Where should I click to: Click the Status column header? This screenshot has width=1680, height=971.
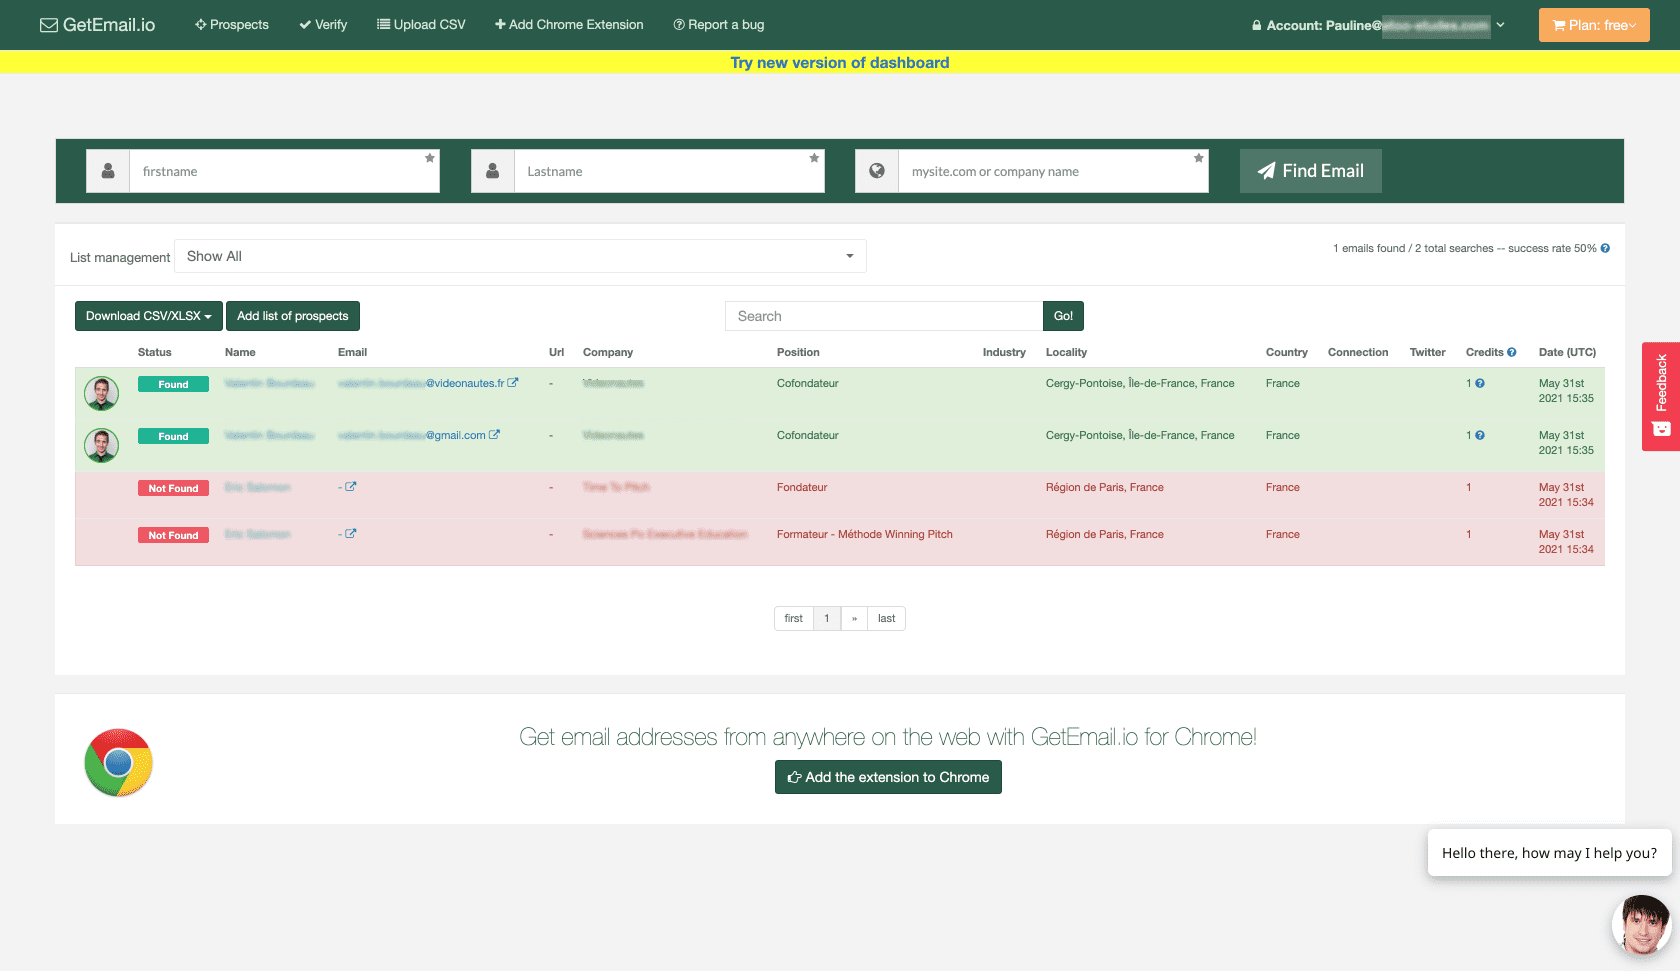coord(155,352)
